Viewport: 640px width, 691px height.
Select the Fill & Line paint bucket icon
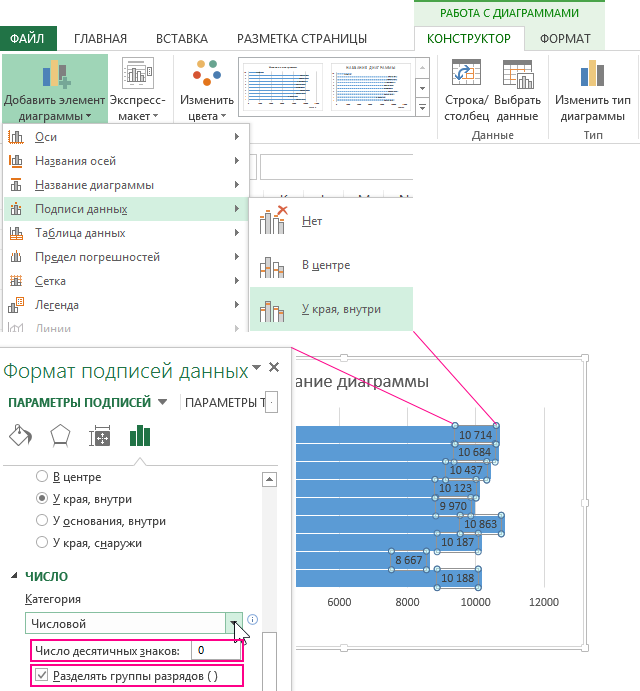click(x=19, y=435)
